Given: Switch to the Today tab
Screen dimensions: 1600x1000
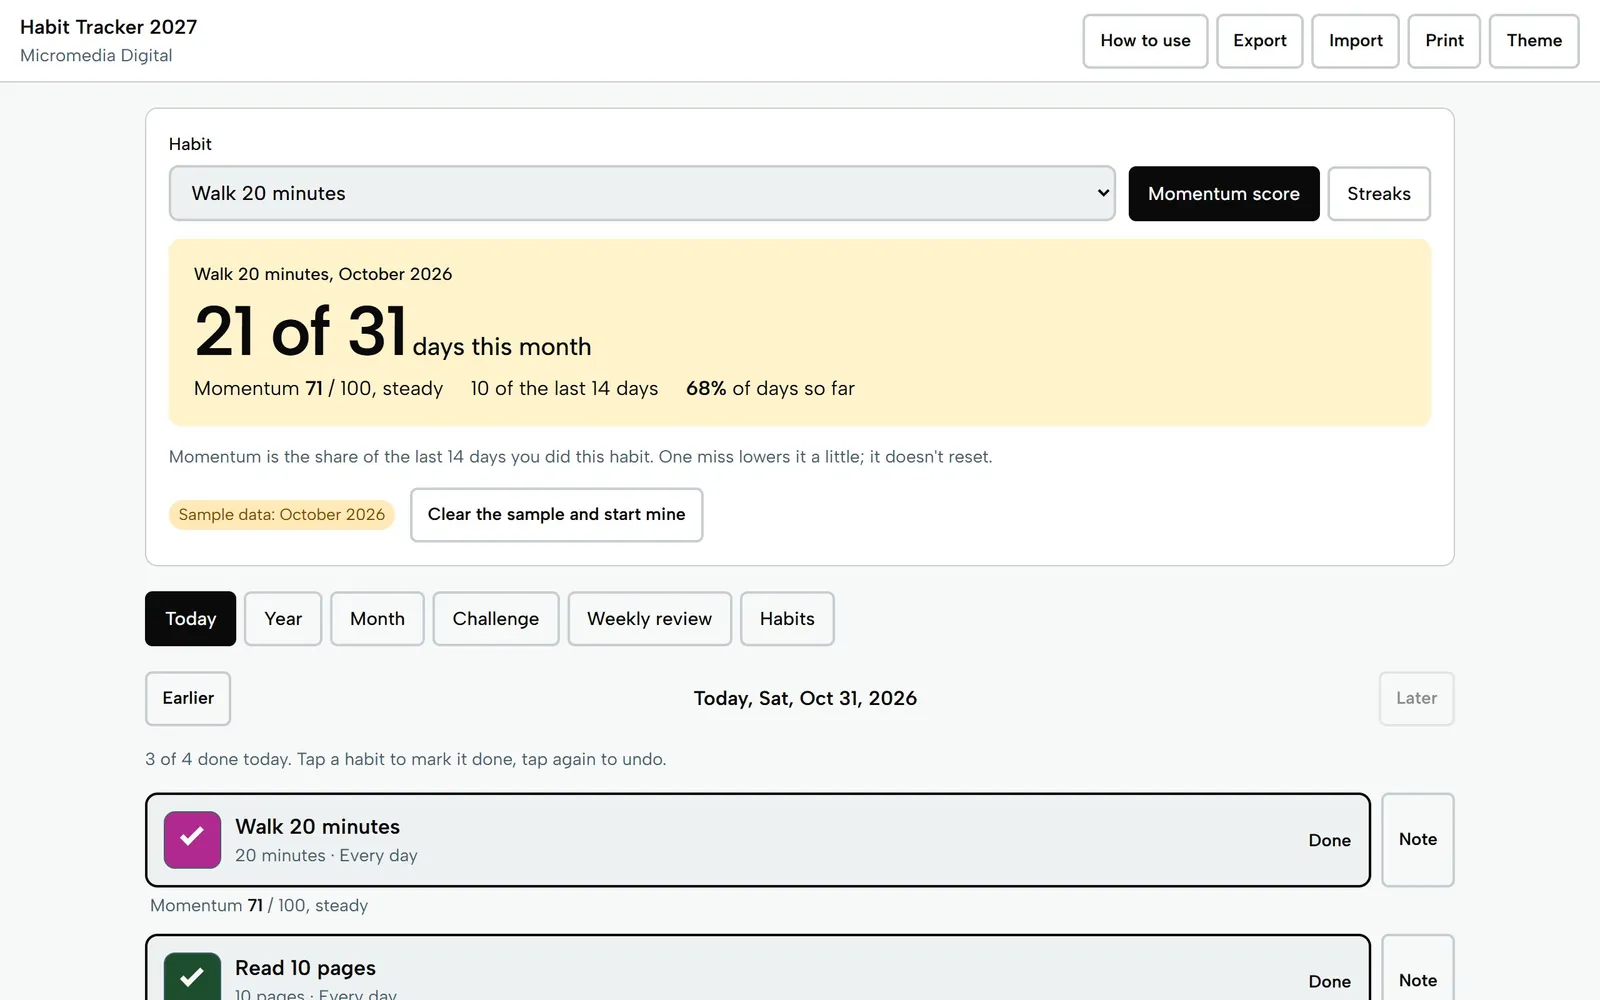Looking at the screenshot, I should coord(191,618).
